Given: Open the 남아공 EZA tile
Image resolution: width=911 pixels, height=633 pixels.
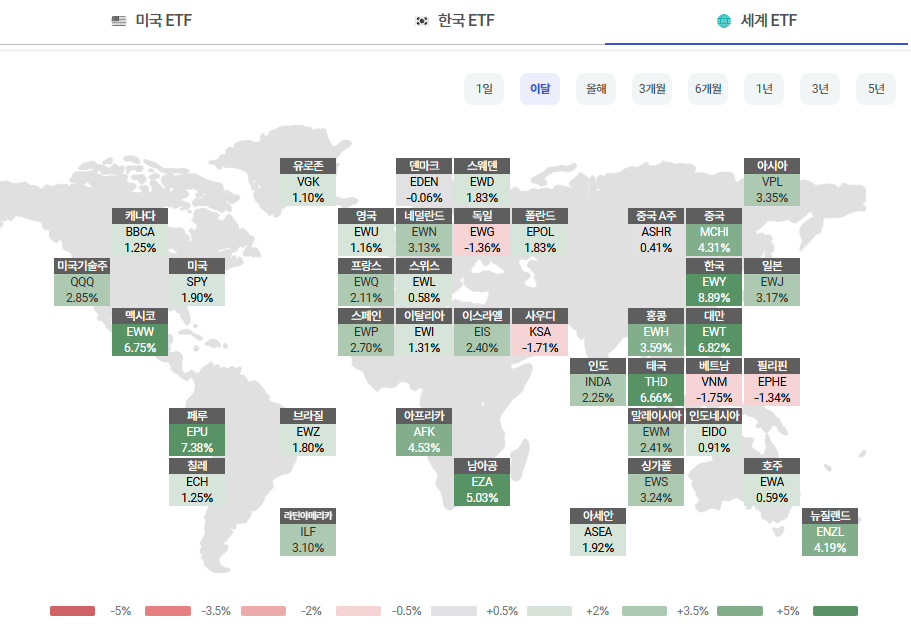Looking at the screenshot, I should click(x=482, y=481).
